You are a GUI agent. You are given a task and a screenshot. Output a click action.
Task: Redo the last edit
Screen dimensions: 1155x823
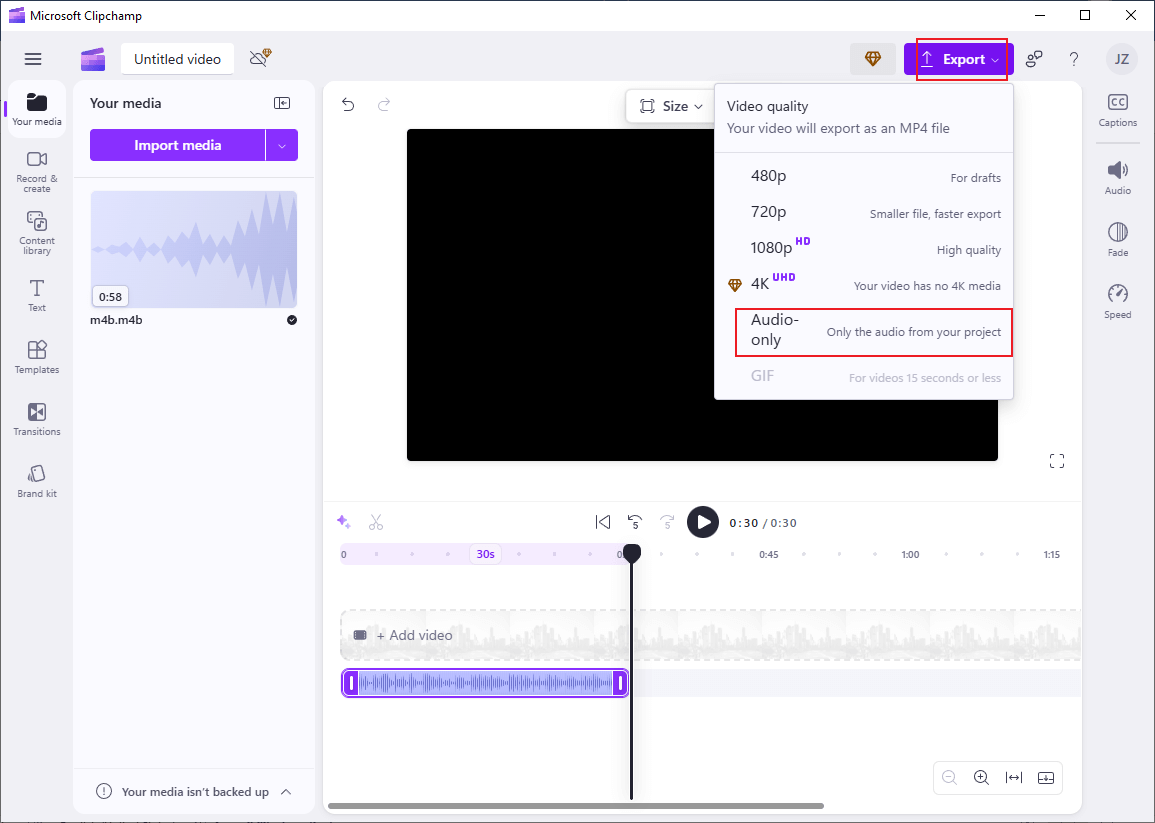point(384,105)
